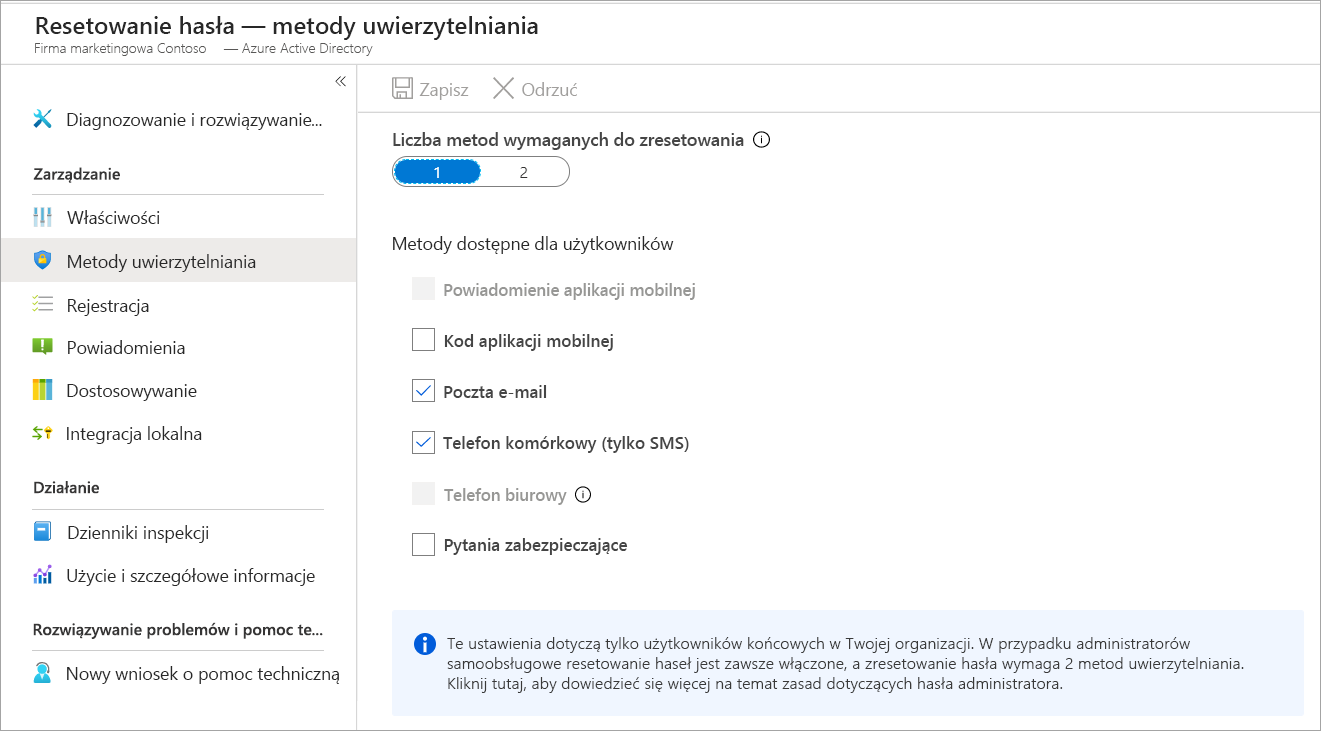Click the Działanie section header

click(x=66, y=487)
